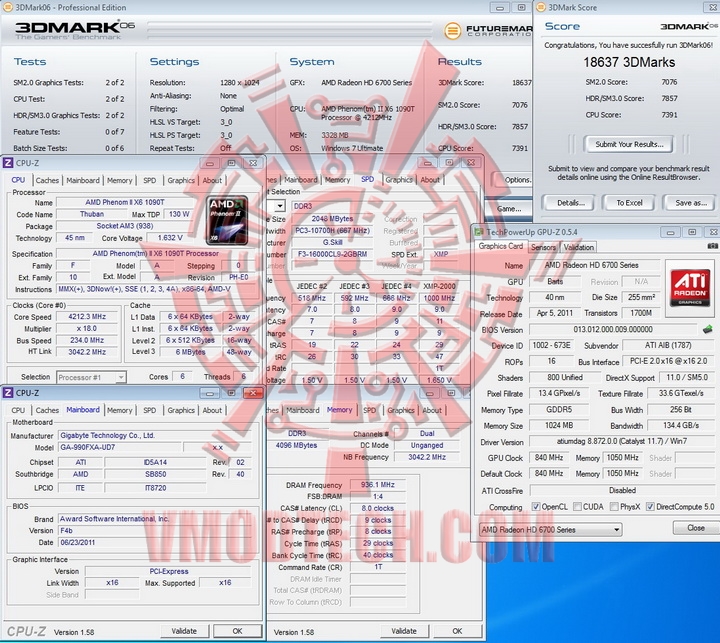
Task: Click the GPU-Z BIOS Version field
Action: click(x=613, y=329)
